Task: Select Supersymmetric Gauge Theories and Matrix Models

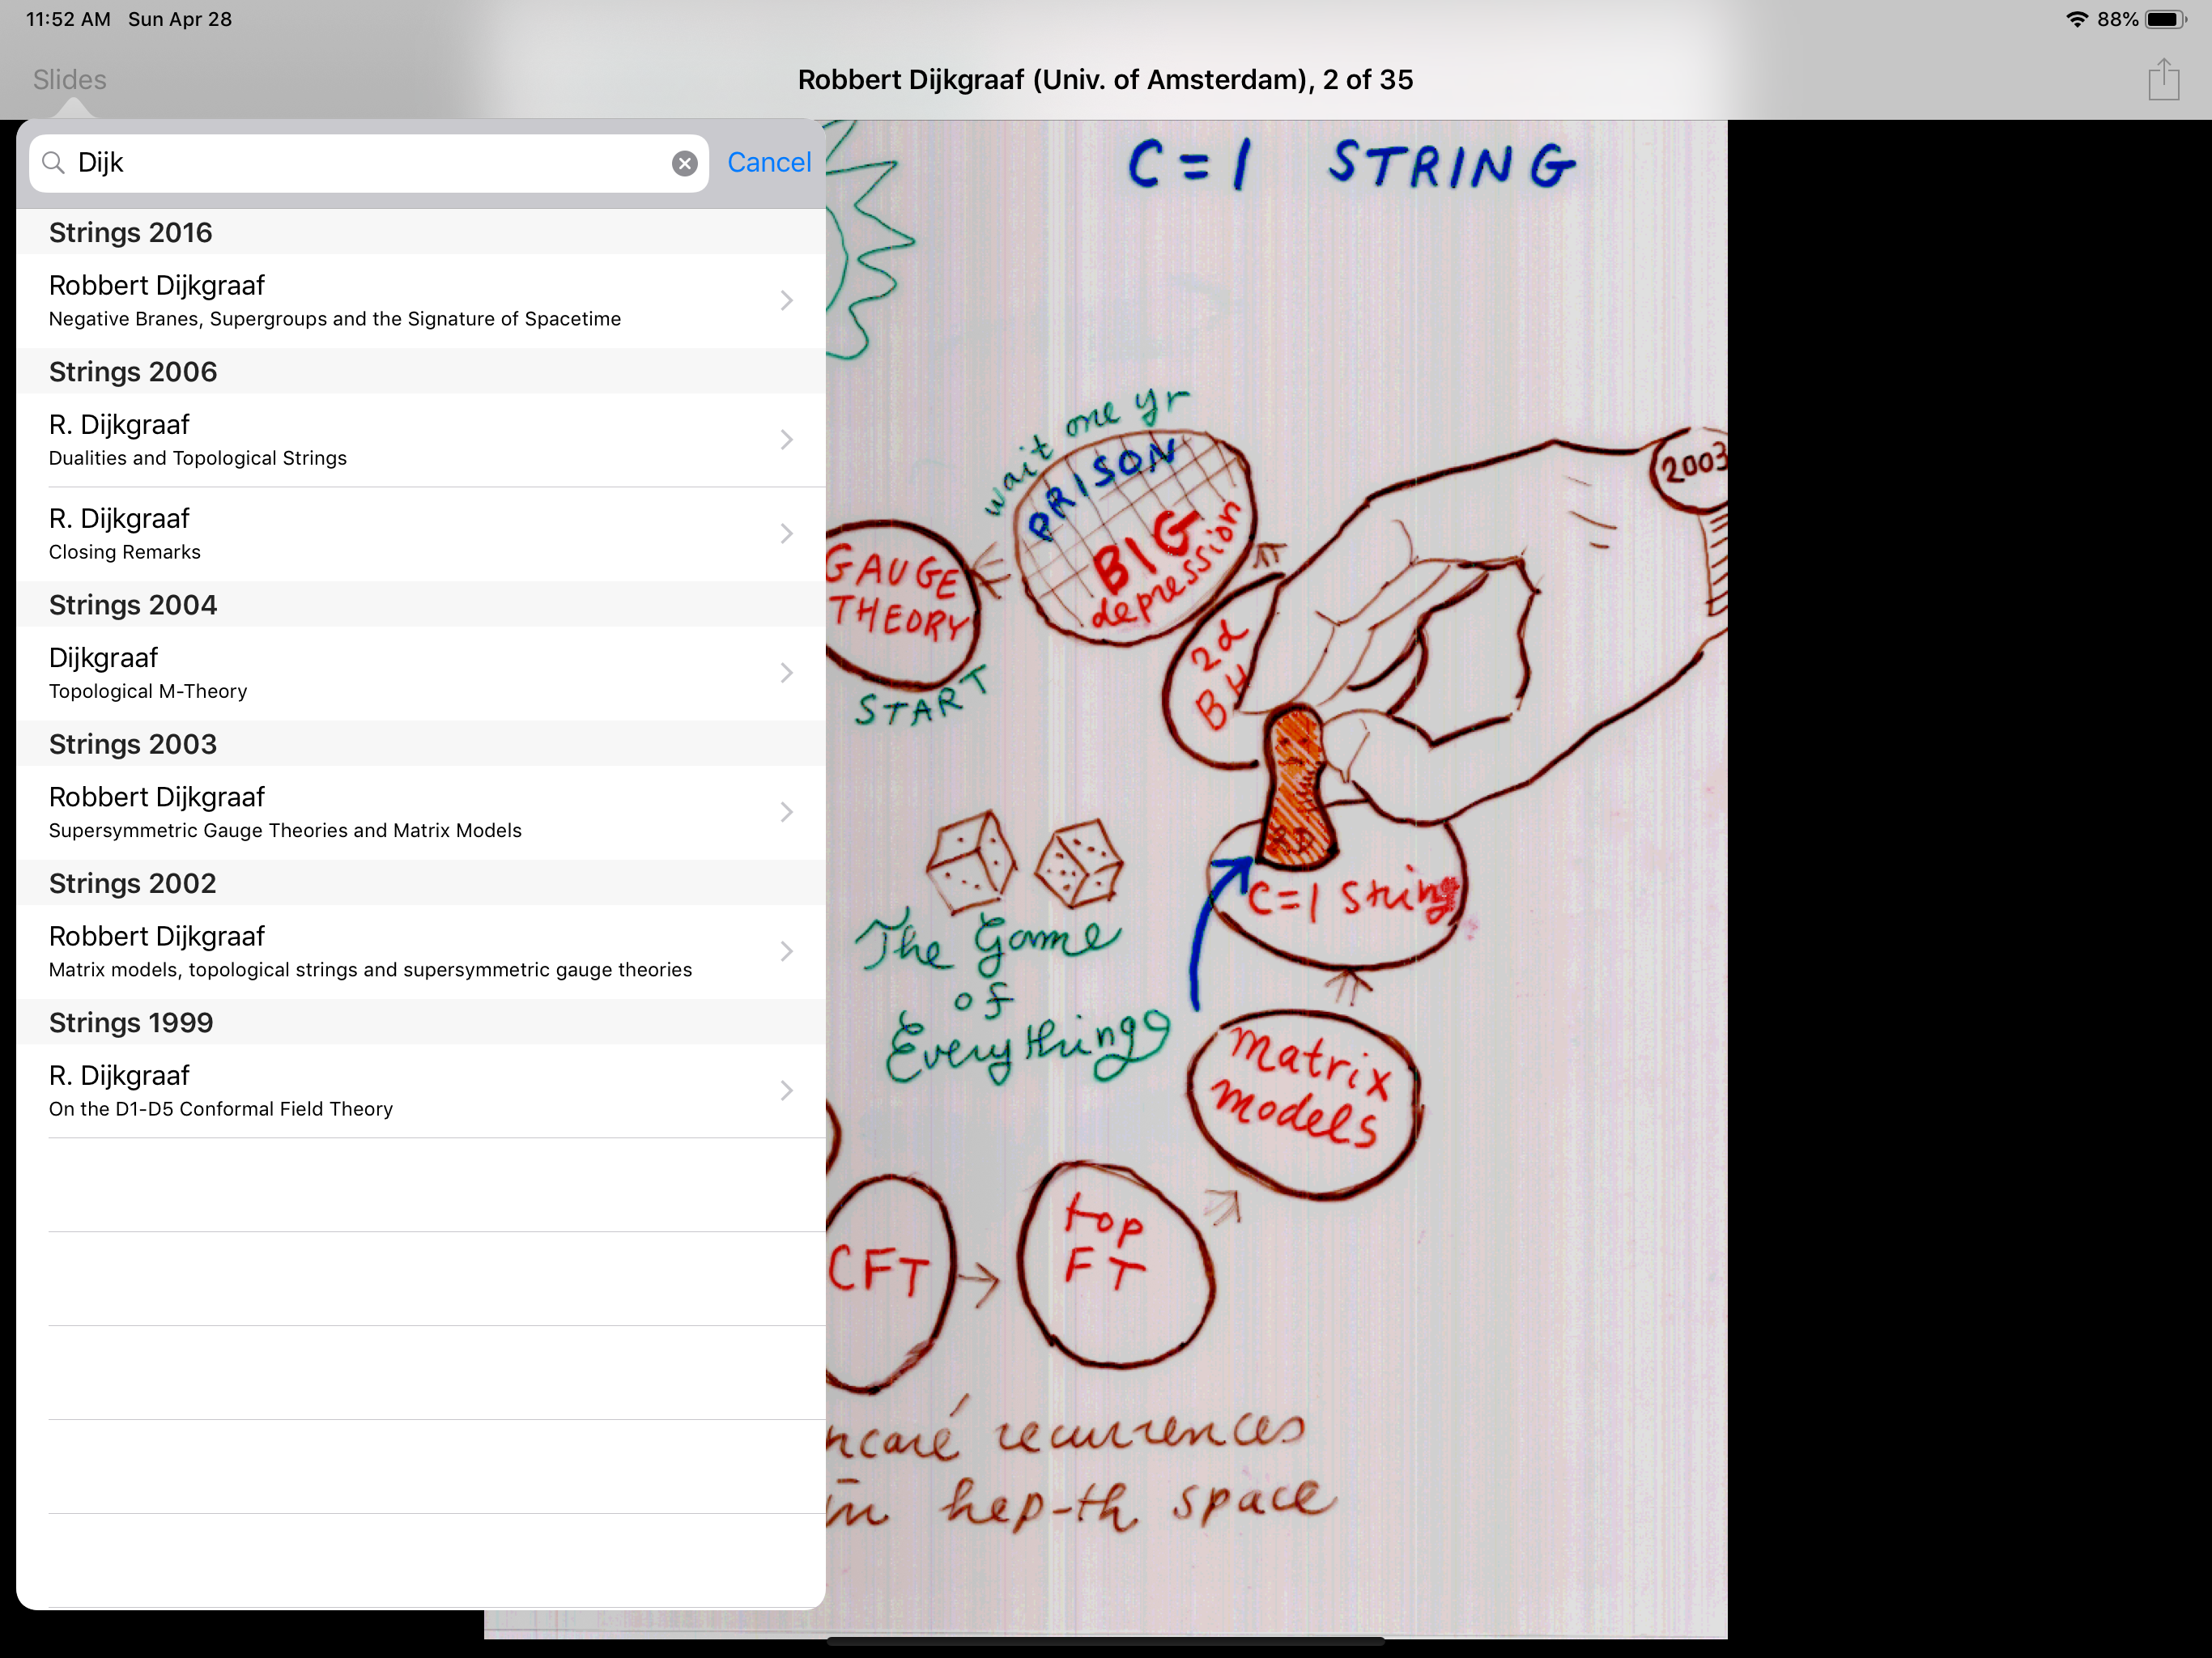Action: click(x=421, y=812)
